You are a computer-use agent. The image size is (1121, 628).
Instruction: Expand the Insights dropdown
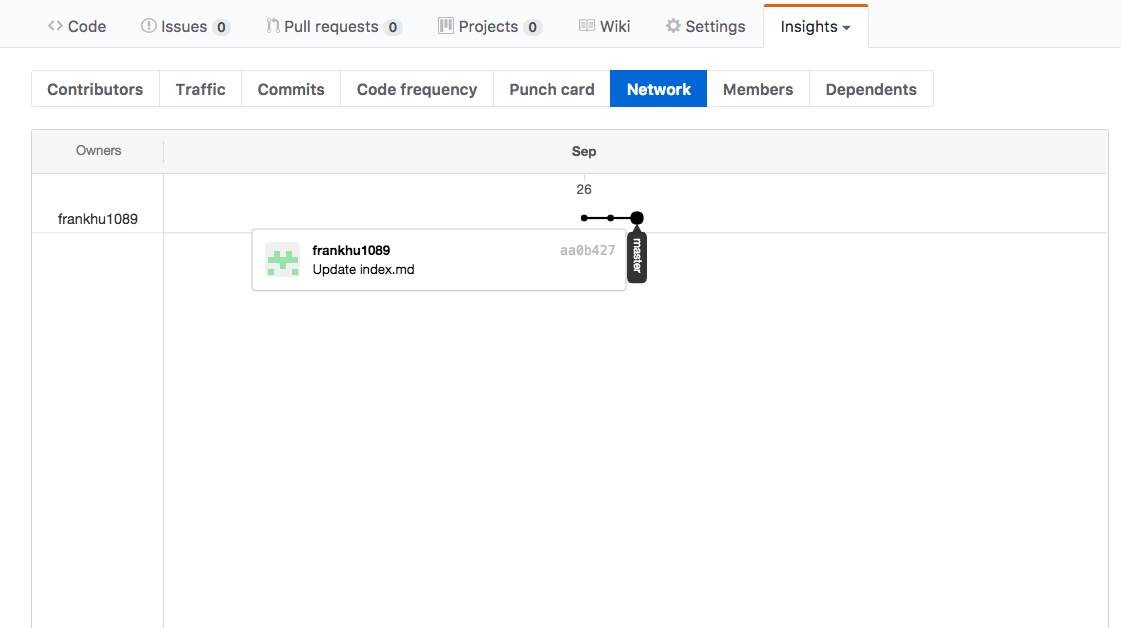[x=816, y=26]
